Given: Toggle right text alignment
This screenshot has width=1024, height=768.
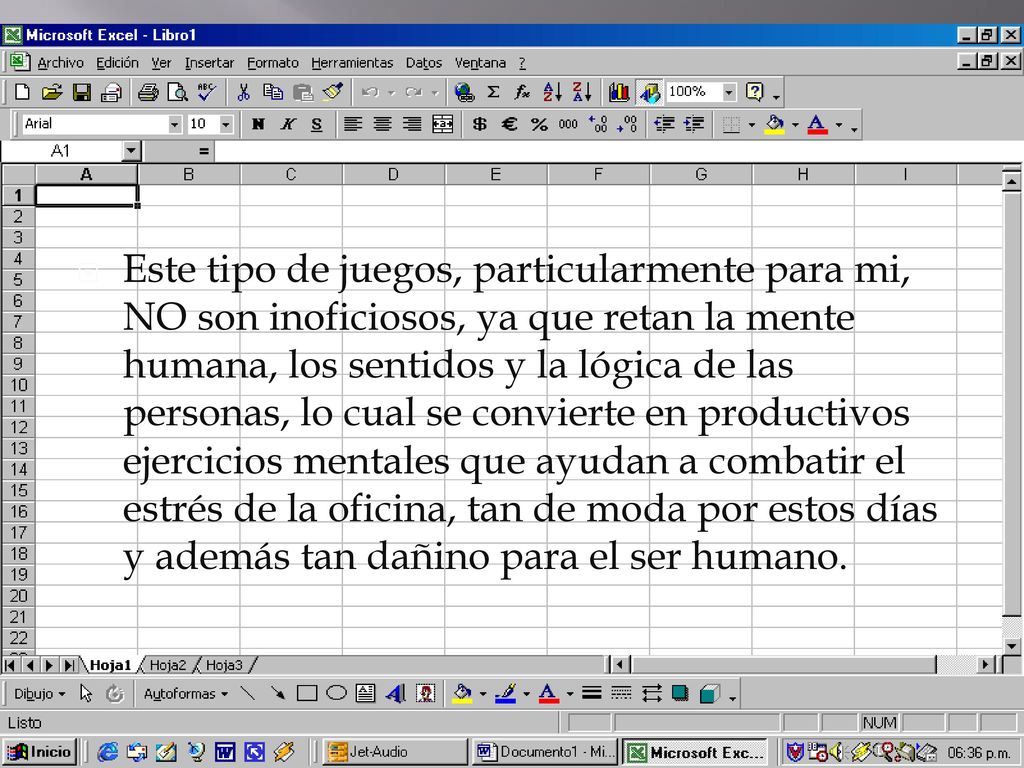Looking at the screenshot, I should 411,124.
